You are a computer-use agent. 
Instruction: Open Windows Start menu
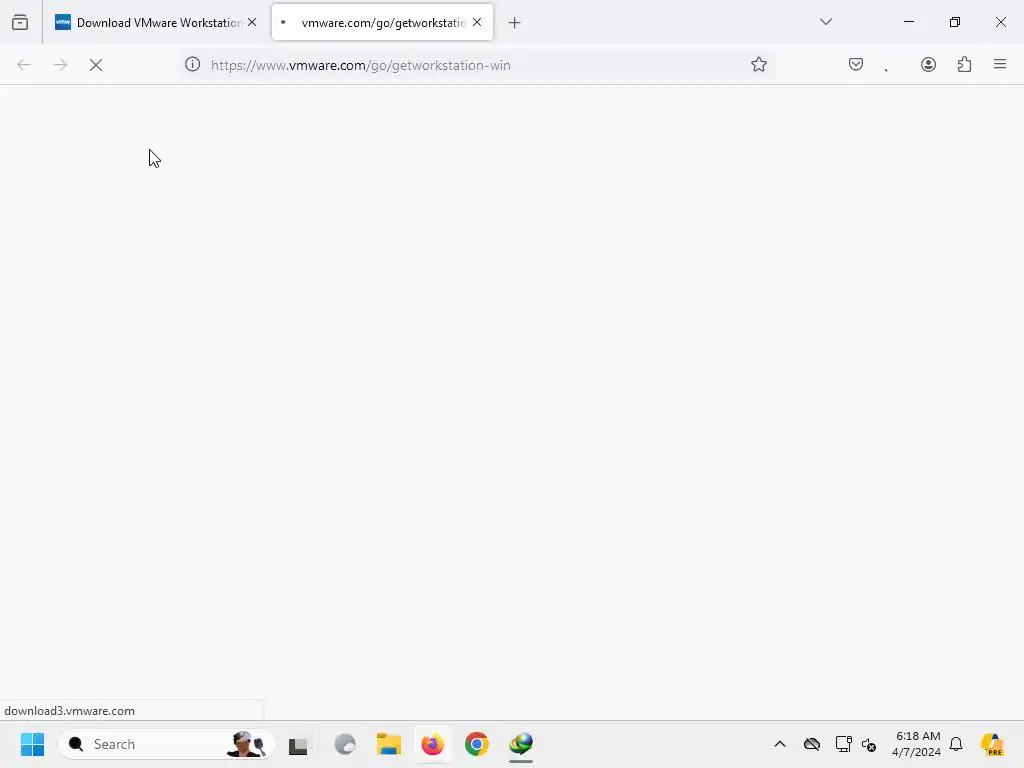pos(32,744)
